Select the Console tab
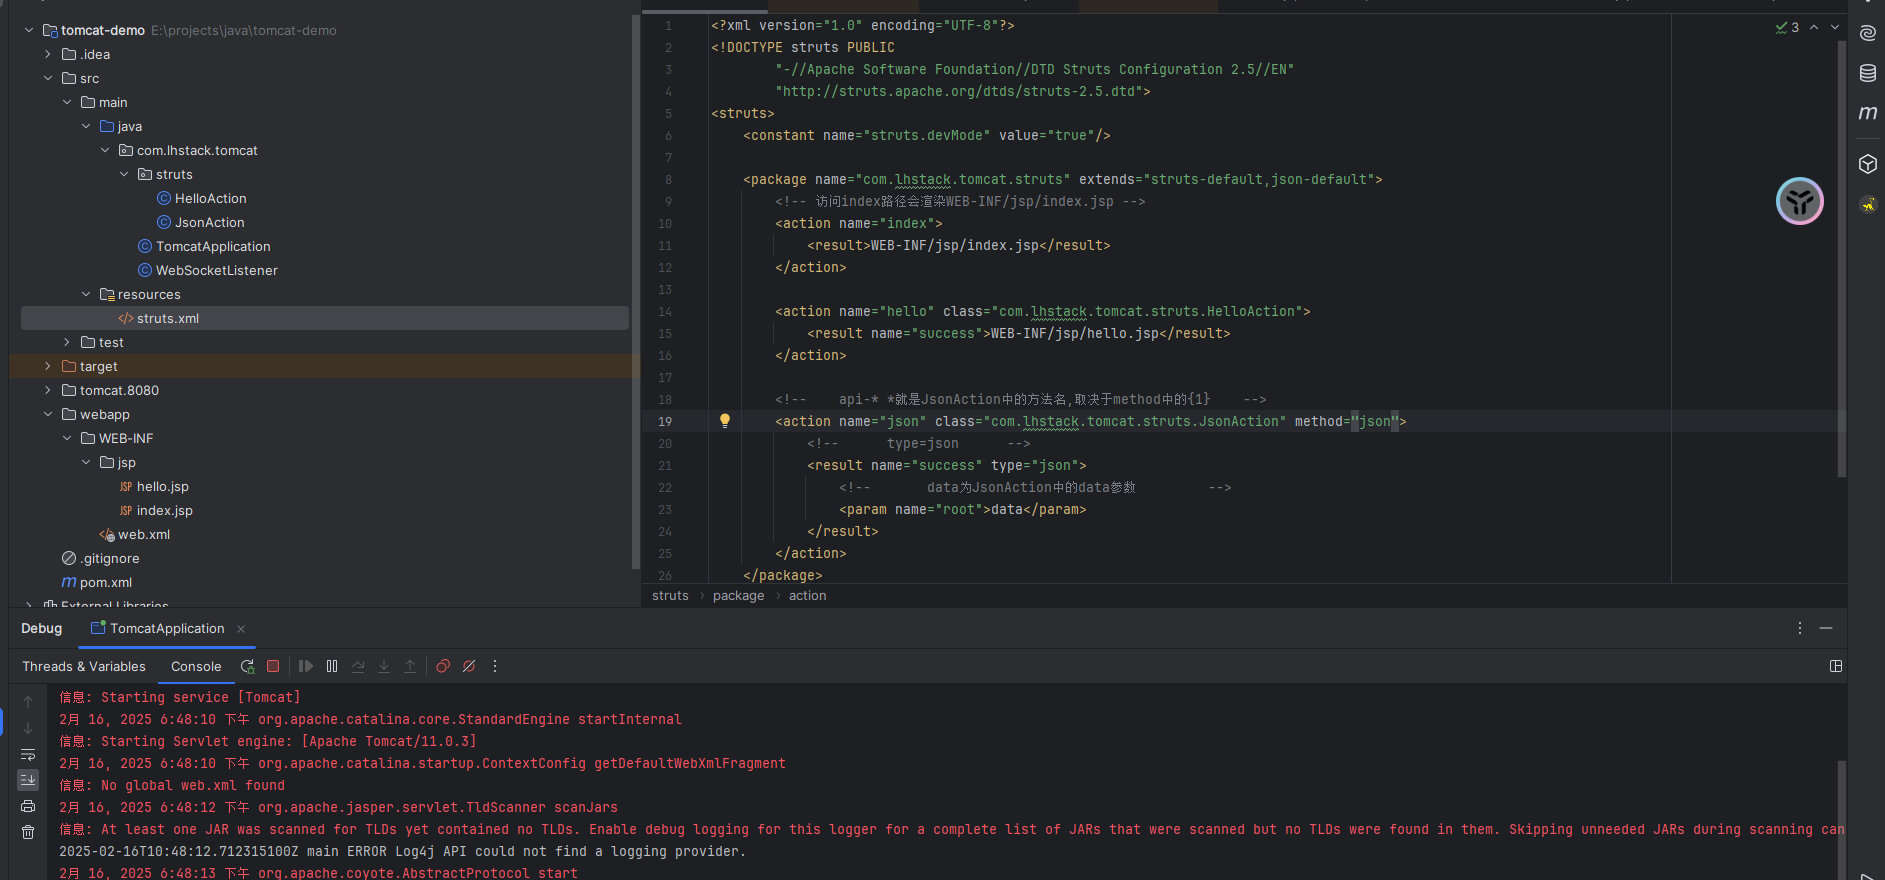 196,667
